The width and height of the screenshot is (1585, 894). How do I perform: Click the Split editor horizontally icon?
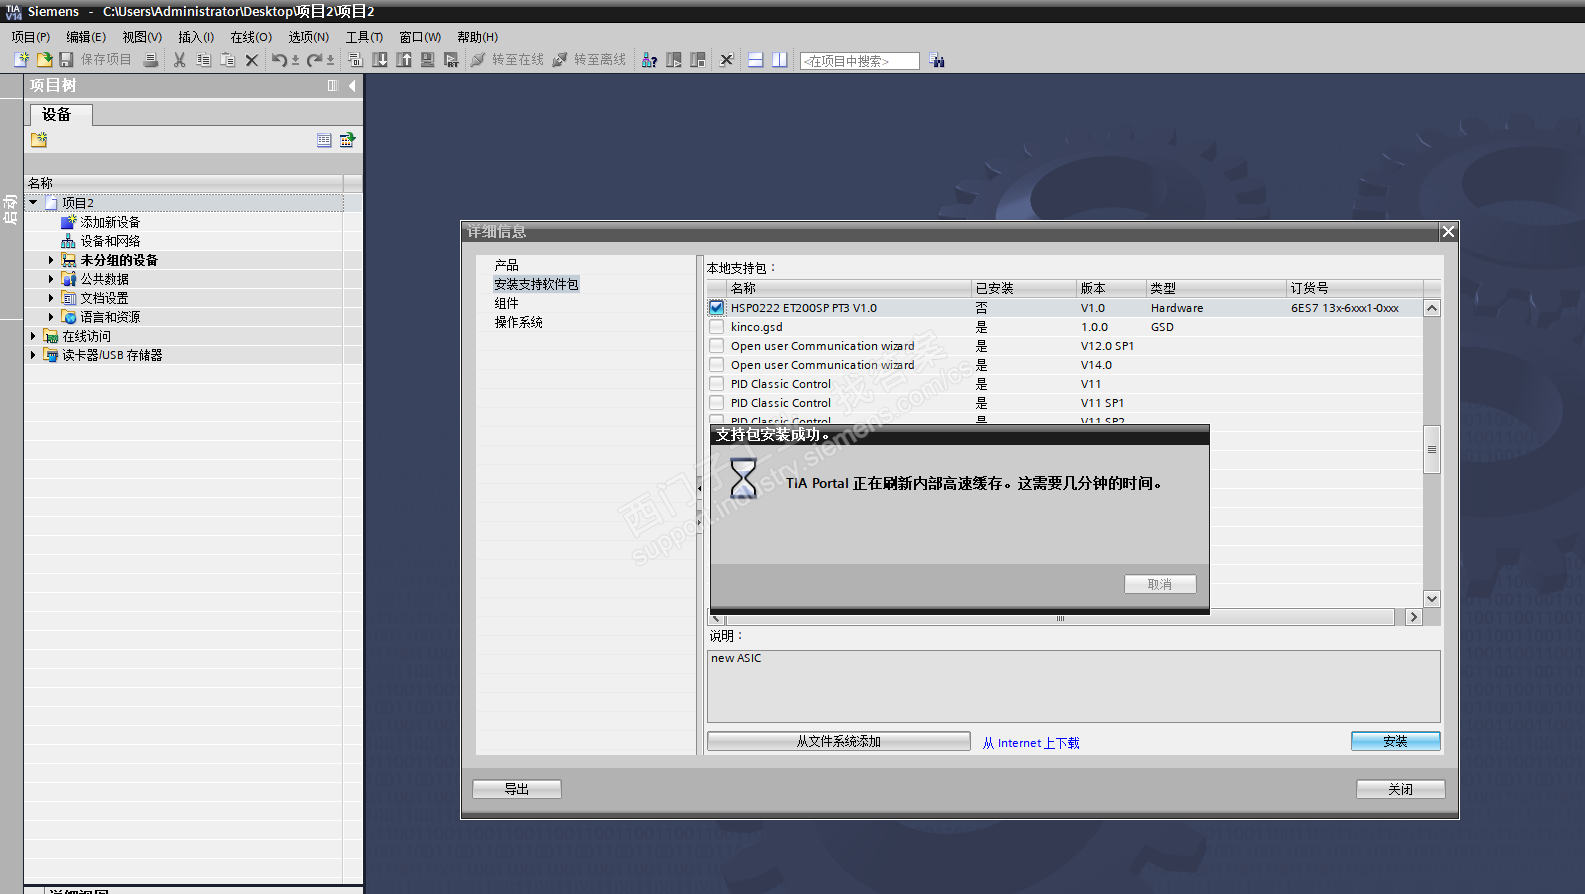pyautogui.click(x=756, y=60)
